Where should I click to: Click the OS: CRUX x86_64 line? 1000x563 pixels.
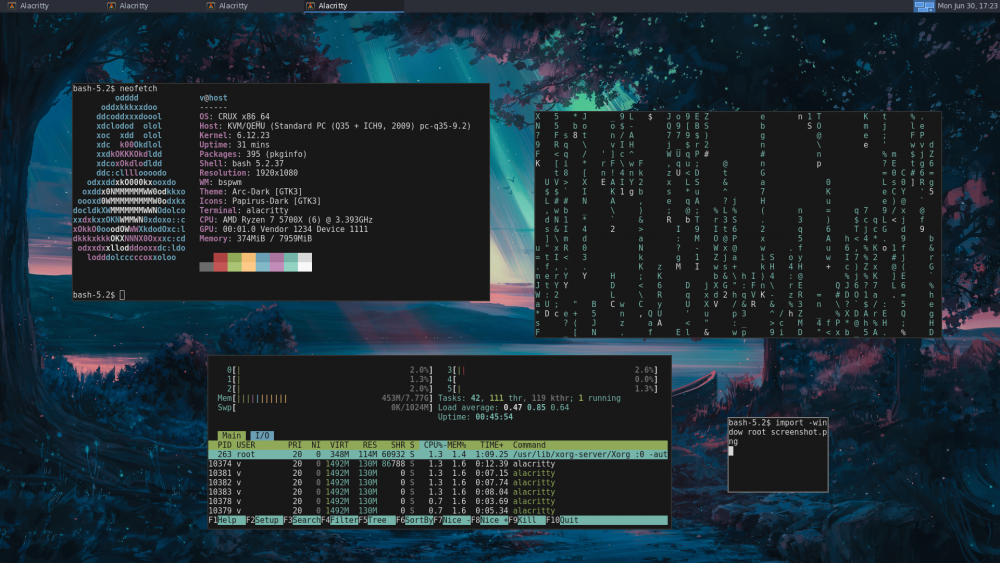click(x=235, y=117)
